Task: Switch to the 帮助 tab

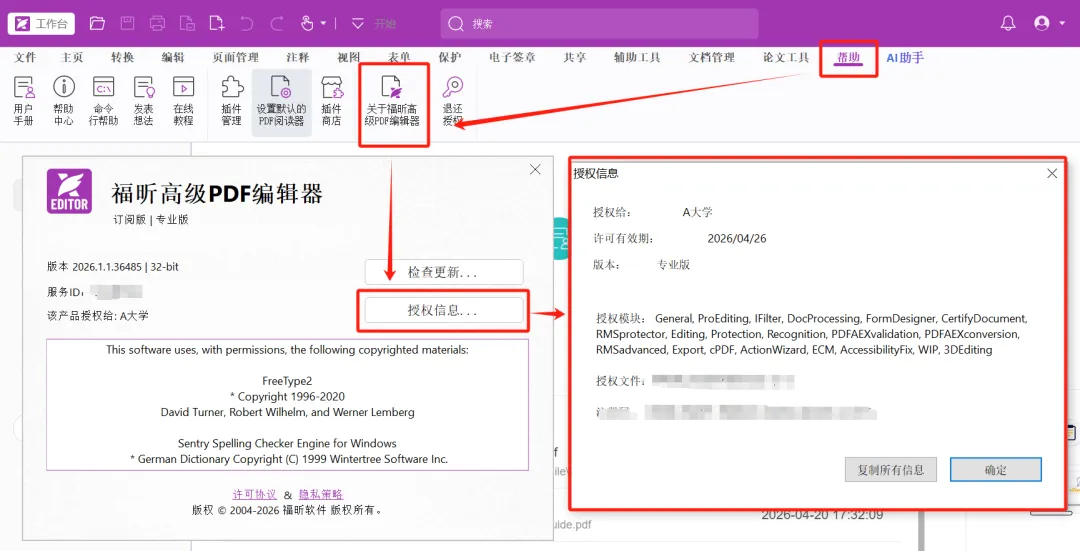Action: (x=848, y=58)
